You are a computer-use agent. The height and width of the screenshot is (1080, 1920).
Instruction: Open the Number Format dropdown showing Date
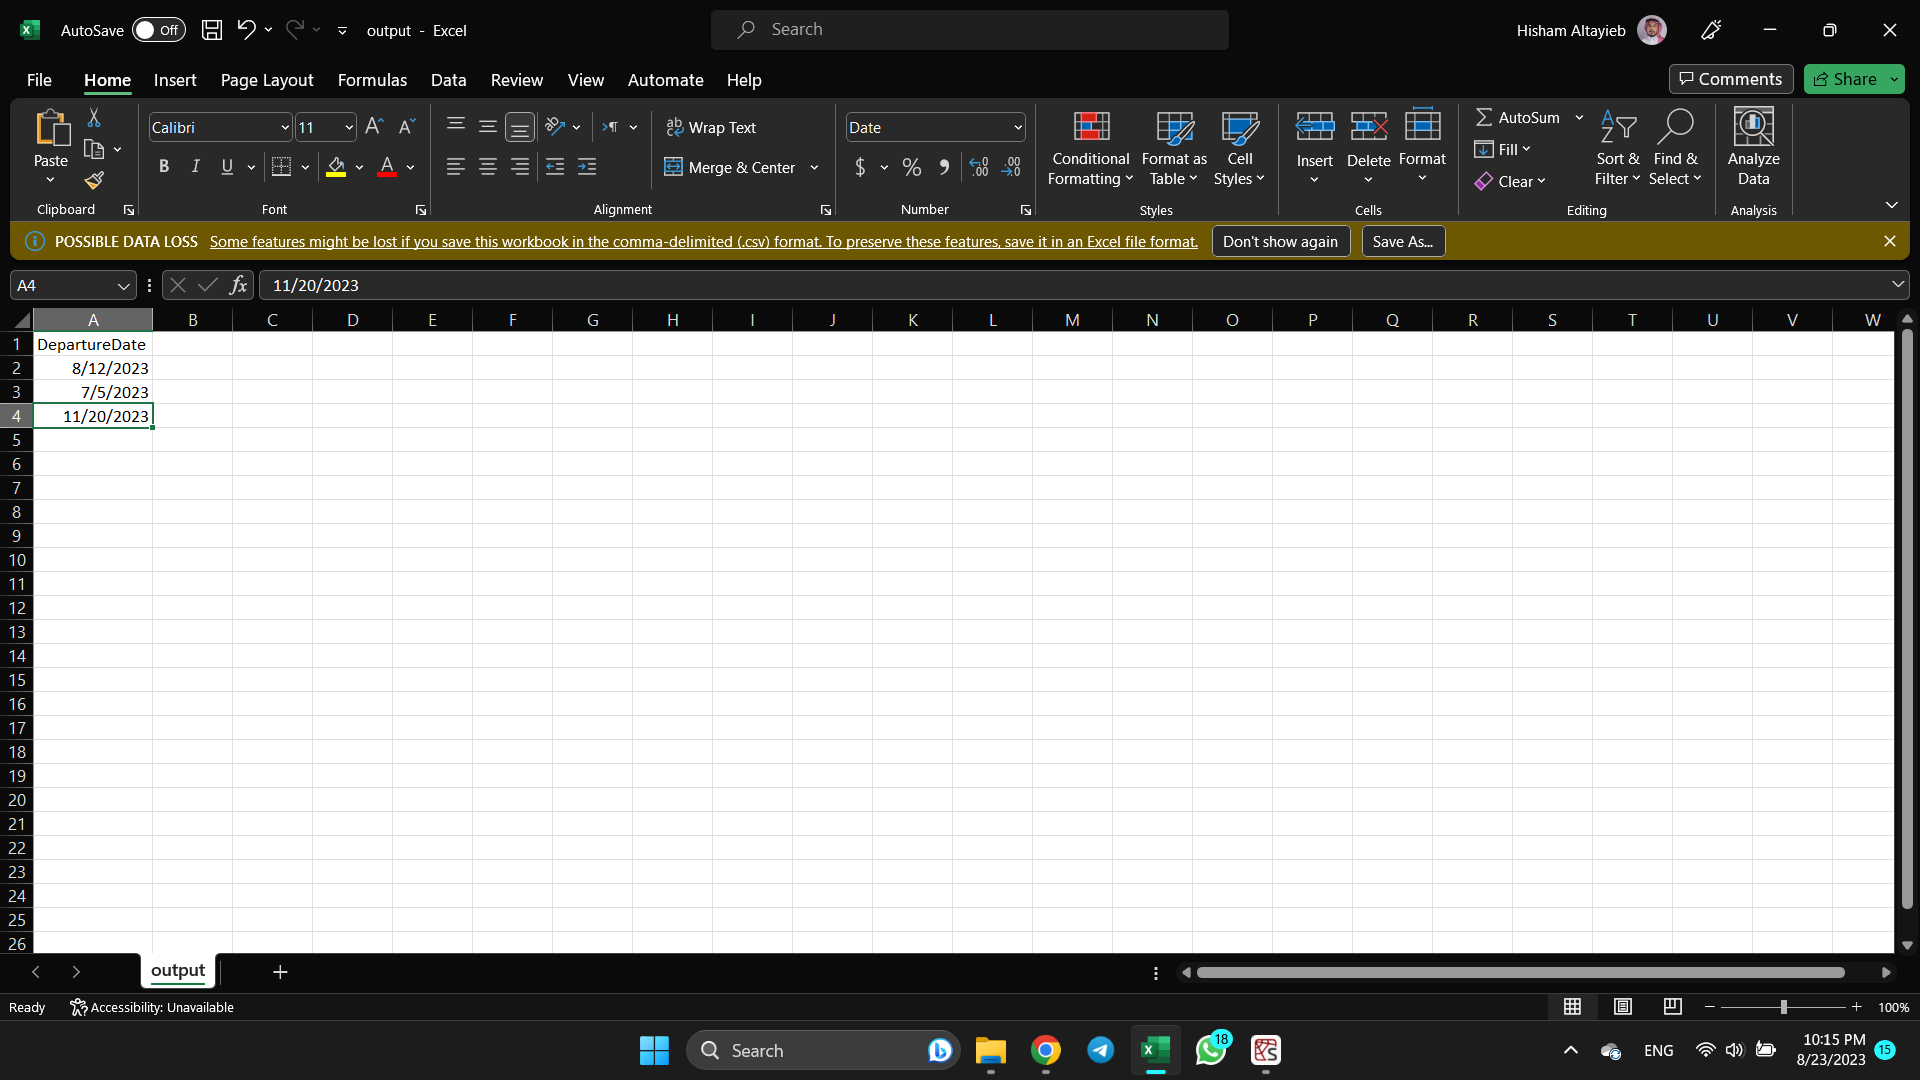pyautogui.click(x=1017, y=128)
